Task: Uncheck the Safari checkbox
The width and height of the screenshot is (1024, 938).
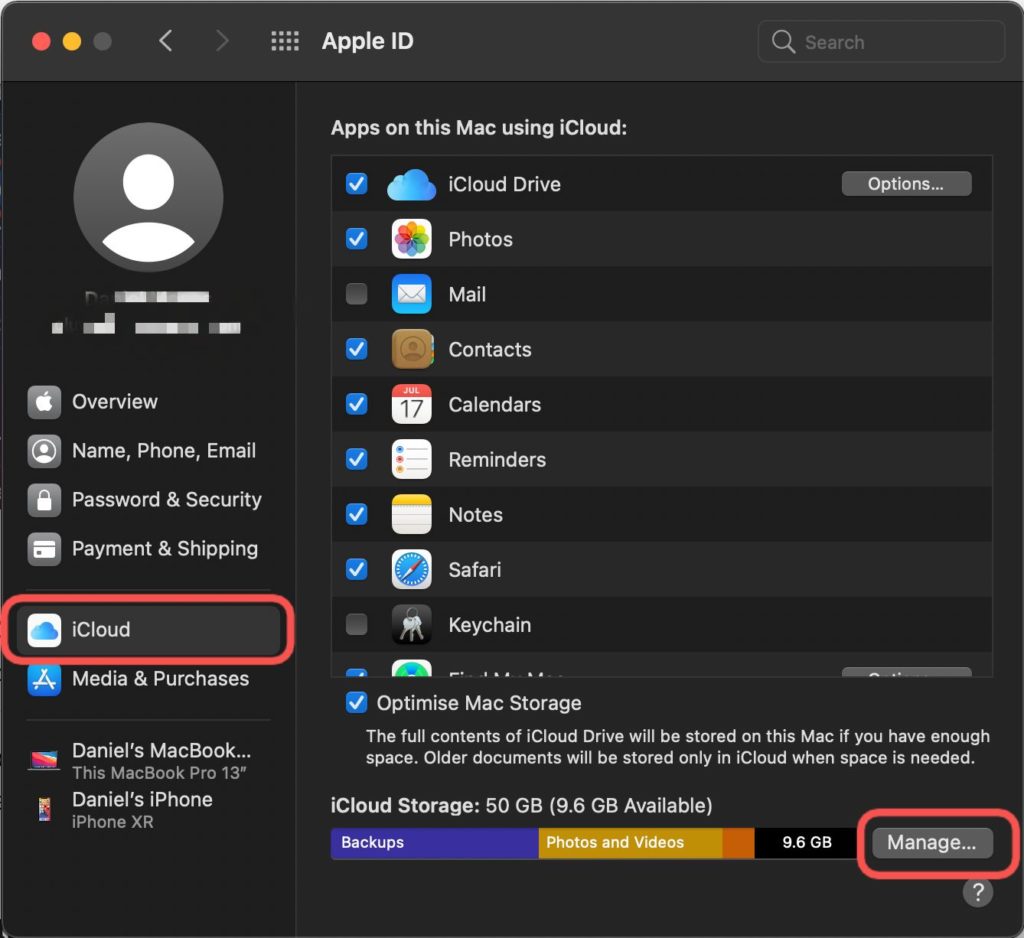Action: point(357,569)
